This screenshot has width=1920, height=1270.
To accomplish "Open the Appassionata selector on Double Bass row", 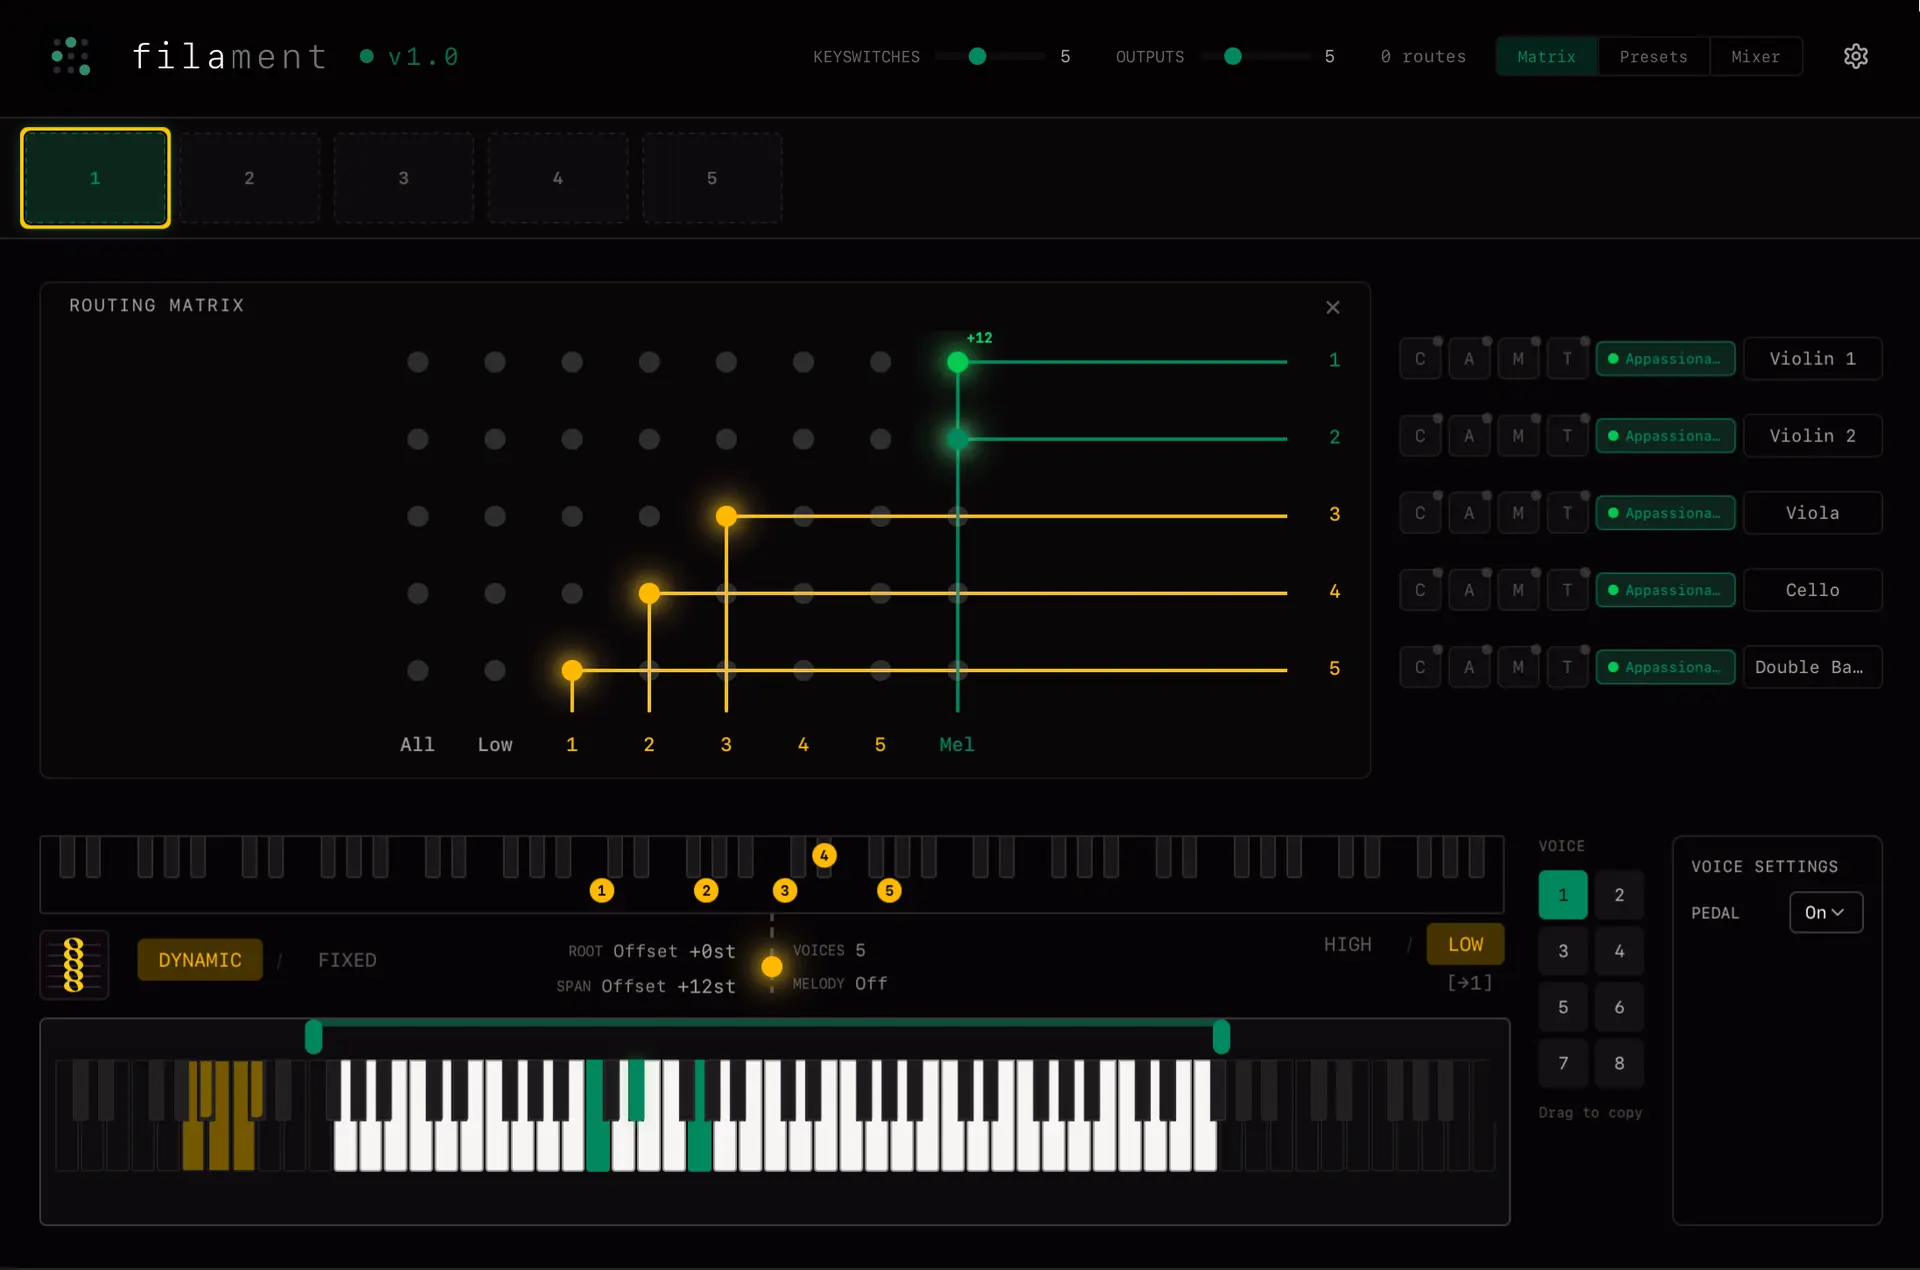I will 1664,667.
